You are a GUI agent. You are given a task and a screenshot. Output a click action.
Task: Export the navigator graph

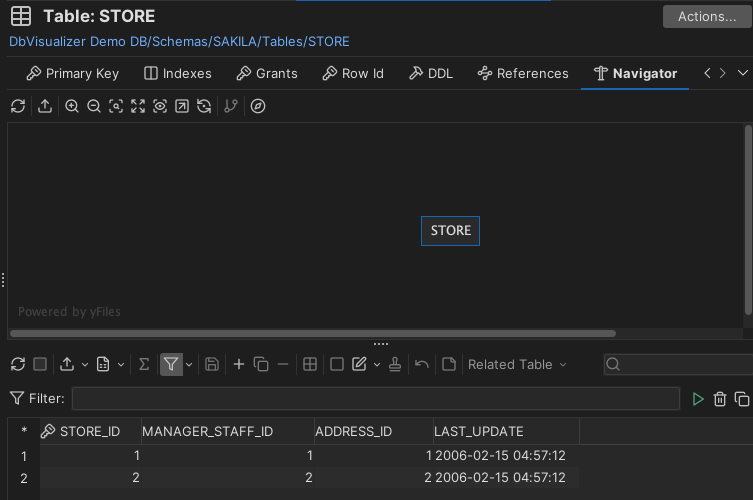tap(45, 106)
